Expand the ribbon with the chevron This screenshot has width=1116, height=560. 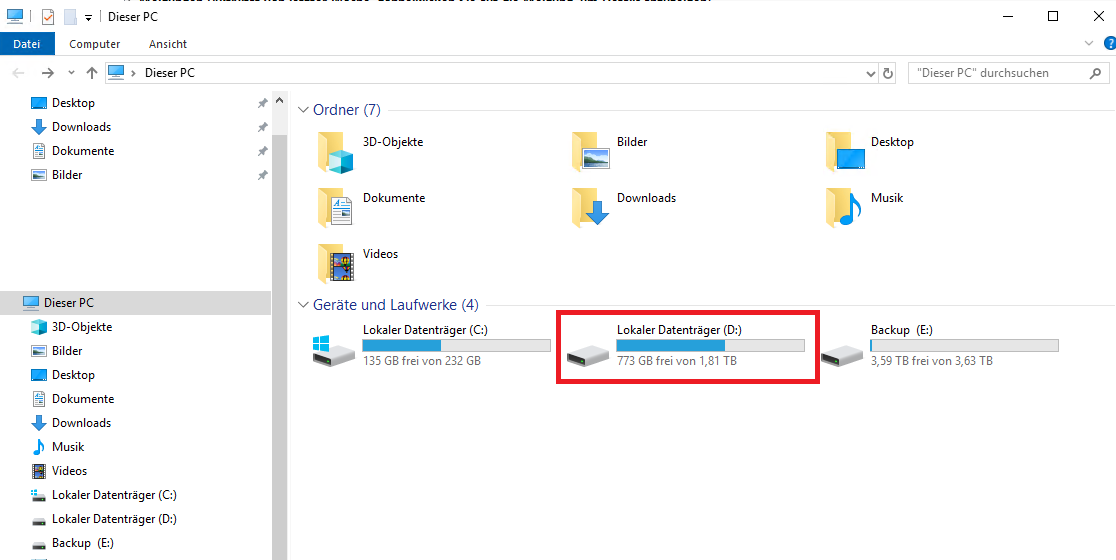pyautogui.click(x=1089, y=44)
